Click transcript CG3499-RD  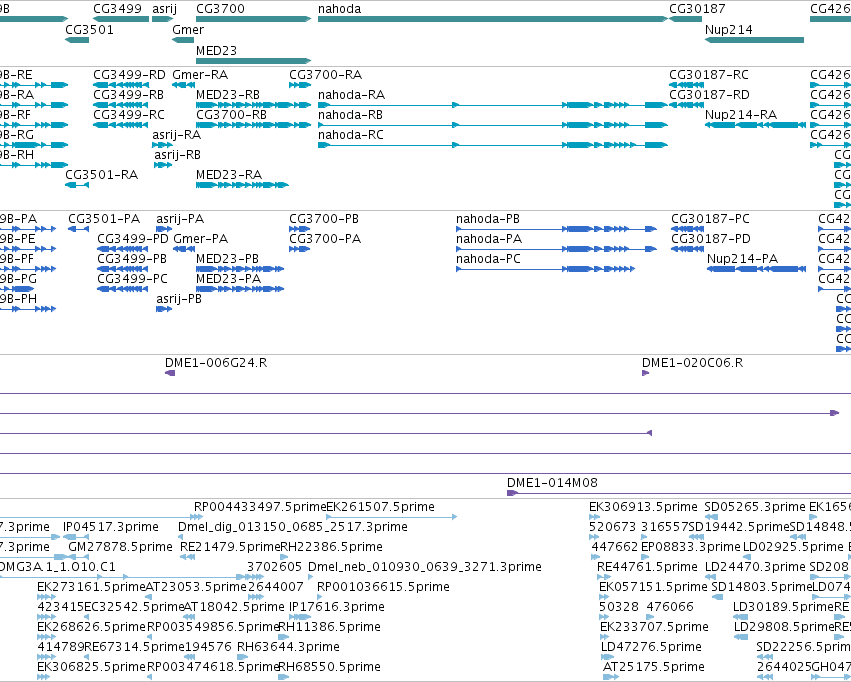[120, 85]
